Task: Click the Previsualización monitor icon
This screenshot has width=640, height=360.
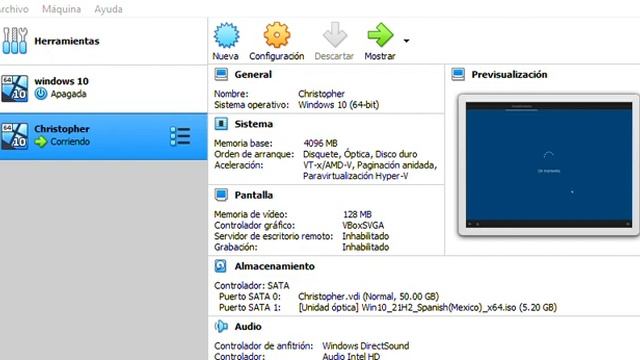Action: click(x=458, y=74)
